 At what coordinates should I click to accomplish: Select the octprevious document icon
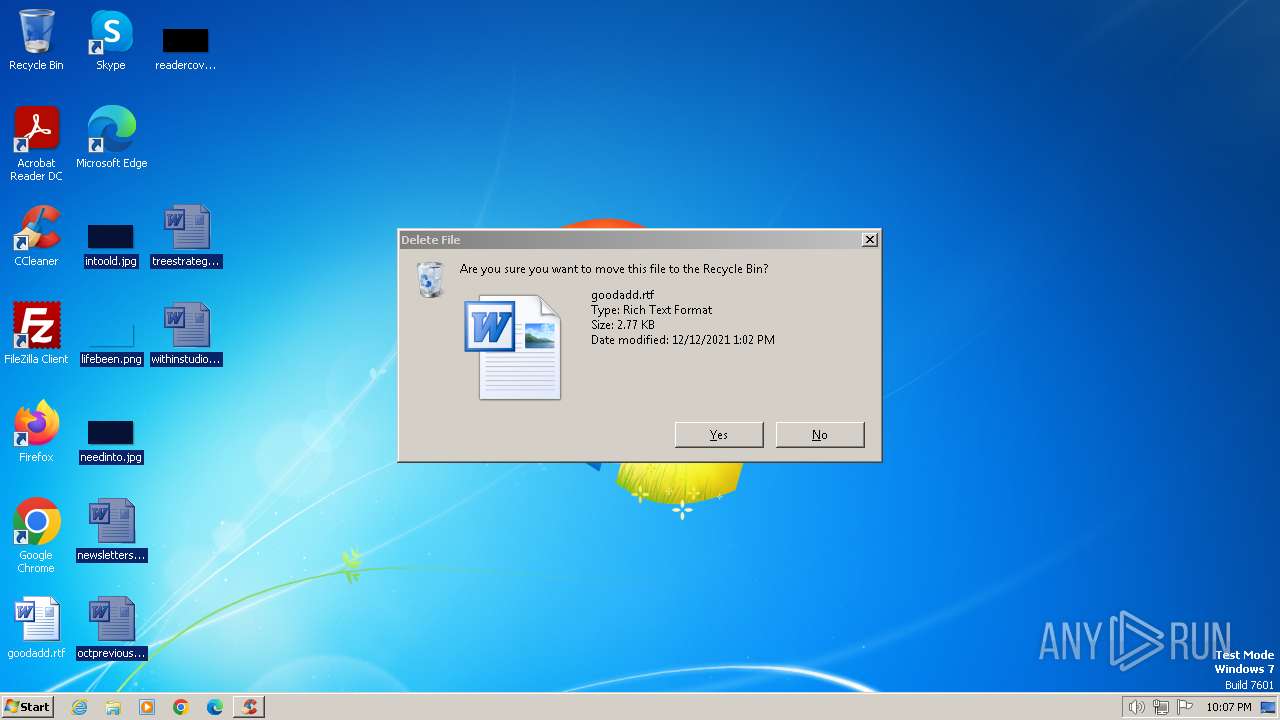(111, 628)
